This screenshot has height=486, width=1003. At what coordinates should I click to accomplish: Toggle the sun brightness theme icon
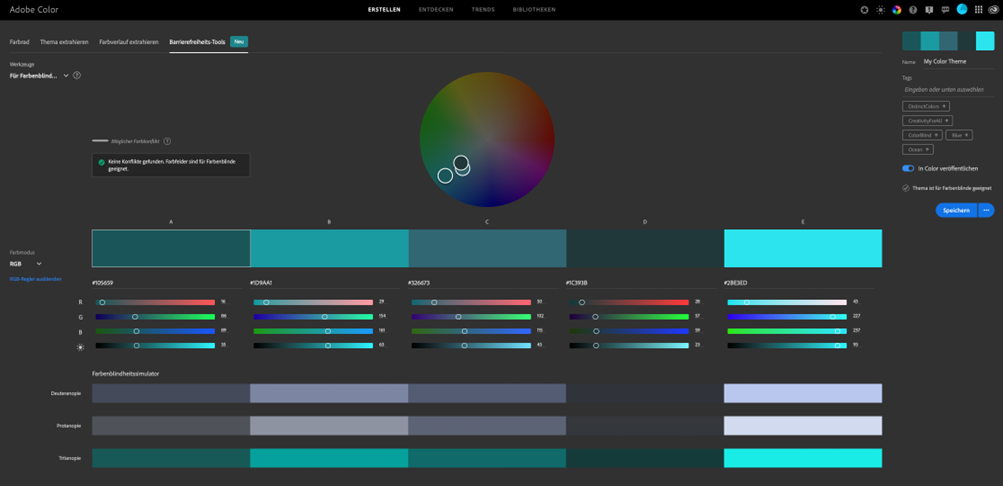(x=881, y=10)
